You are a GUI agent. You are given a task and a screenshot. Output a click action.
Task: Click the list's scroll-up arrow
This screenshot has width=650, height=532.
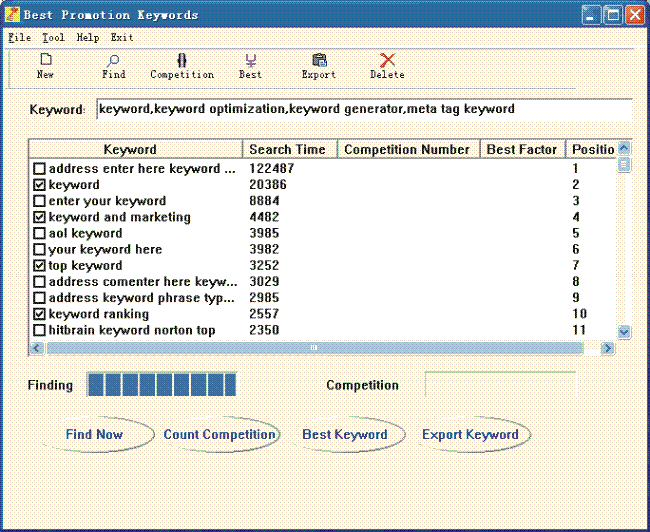[x=624, y=148]
